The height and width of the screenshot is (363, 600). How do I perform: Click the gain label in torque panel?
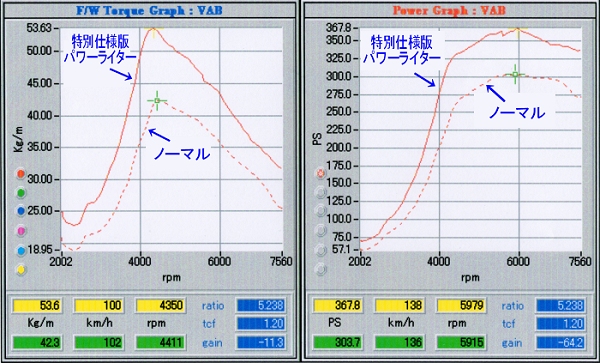(212, 342)
